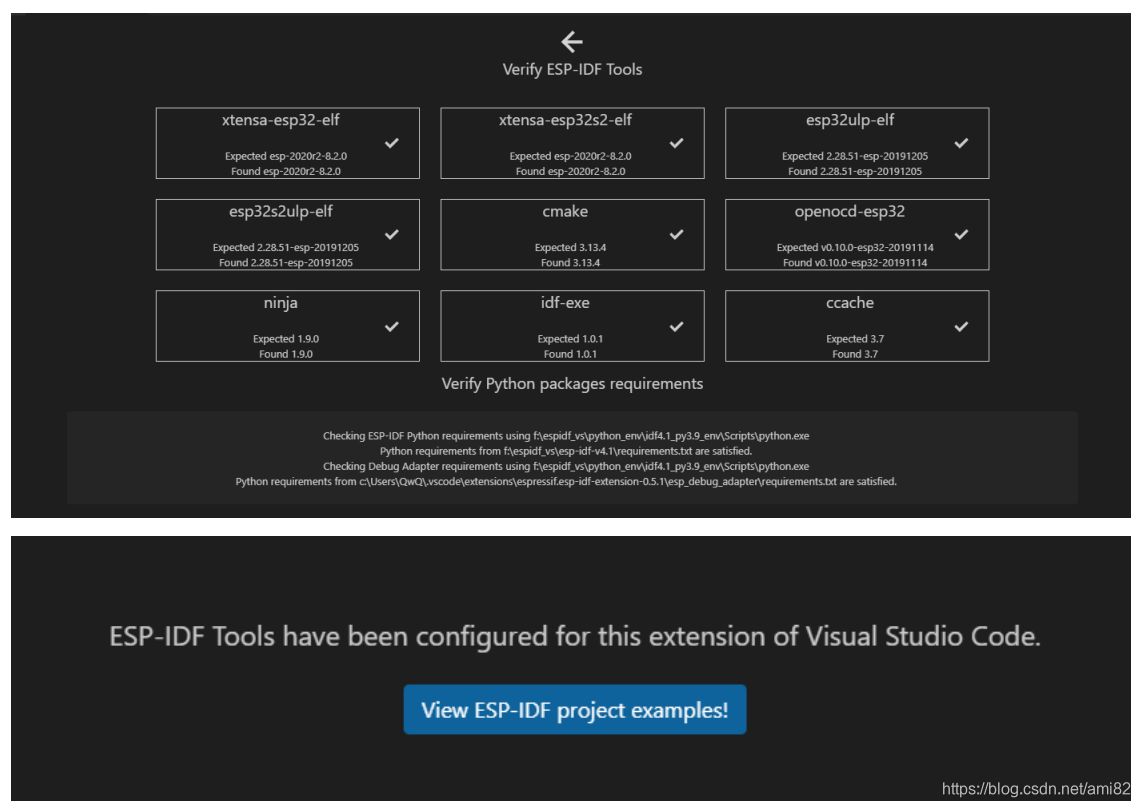Click the checkmark on openocd-esp32 card

(x=961, y=234)
